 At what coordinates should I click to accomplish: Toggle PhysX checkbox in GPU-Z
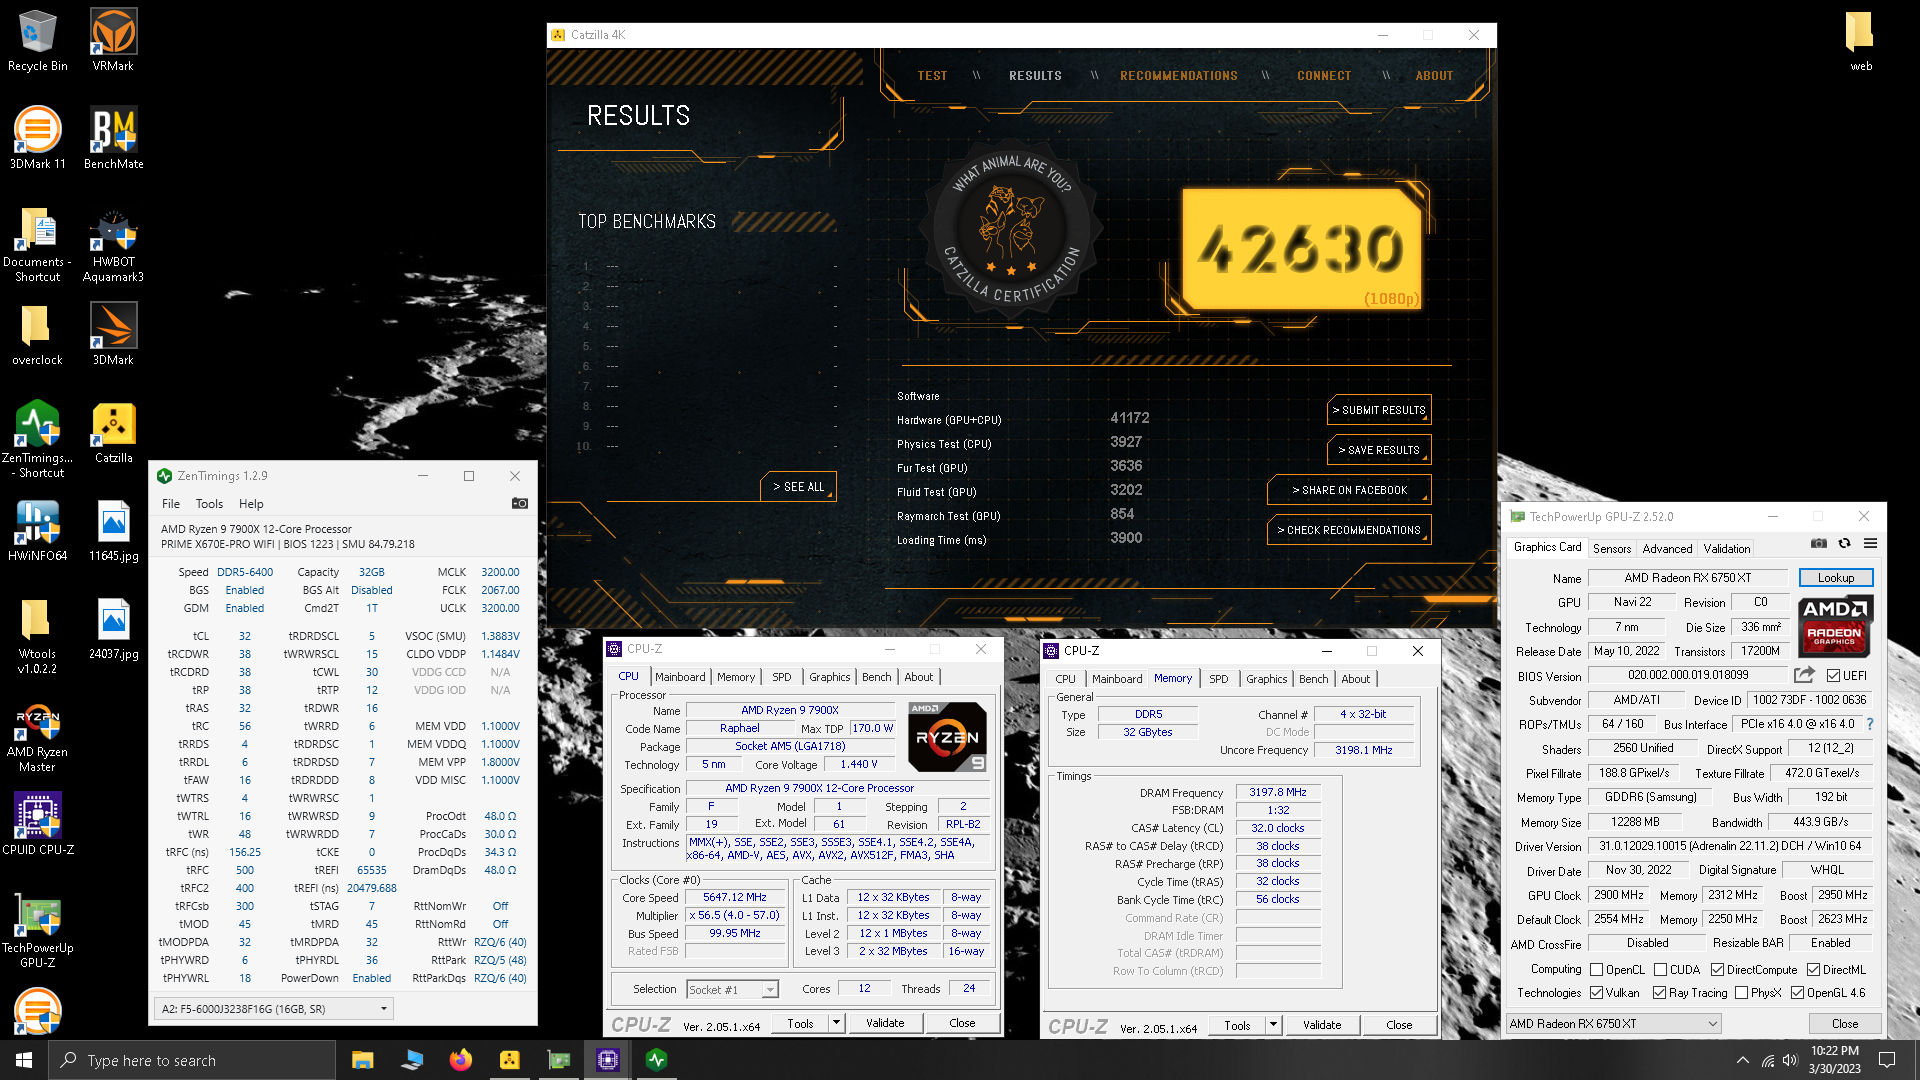[x=1741, y=993]
